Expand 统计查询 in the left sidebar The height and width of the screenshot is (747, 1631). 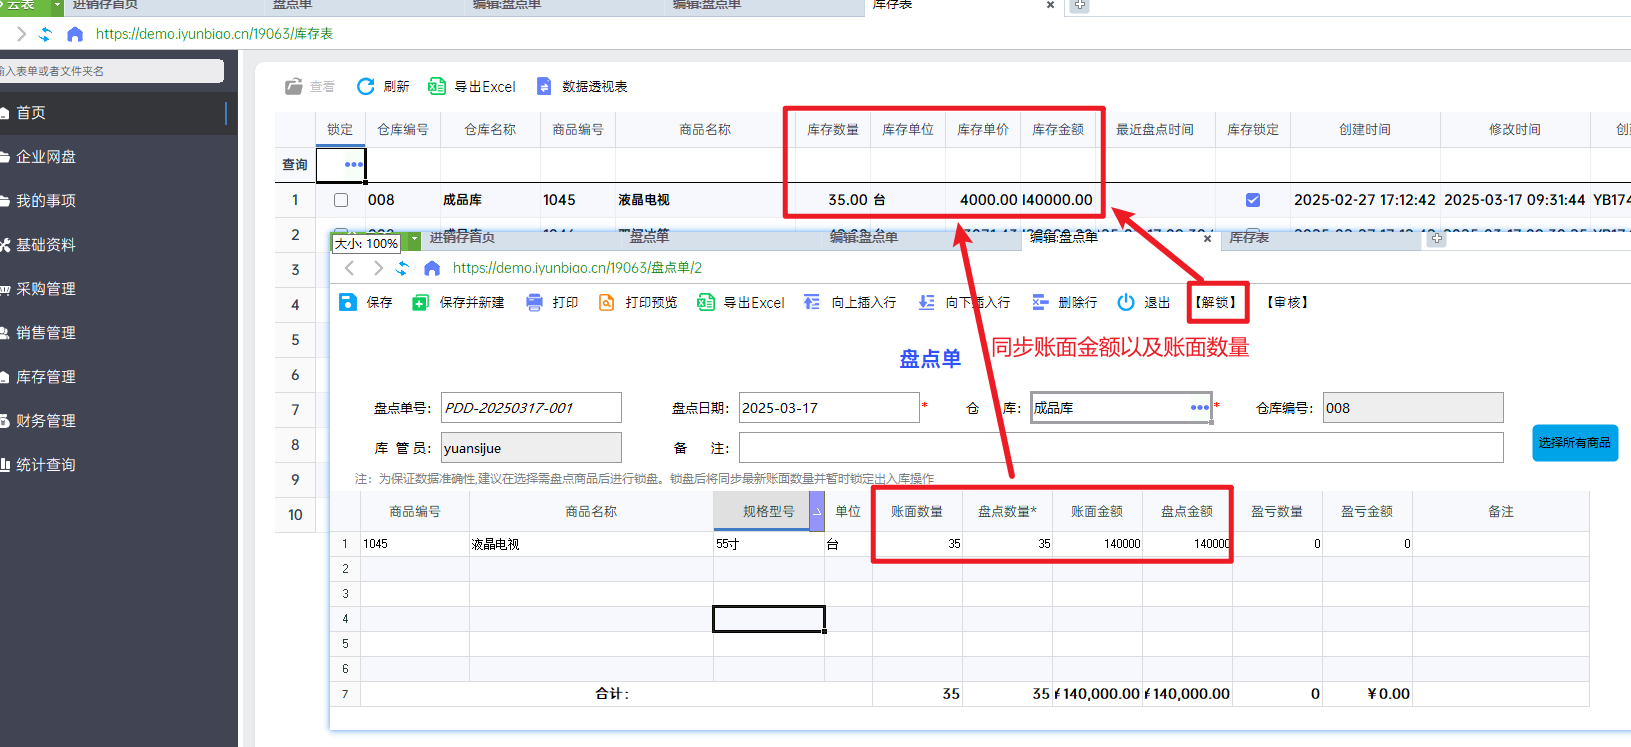[119, 465]
